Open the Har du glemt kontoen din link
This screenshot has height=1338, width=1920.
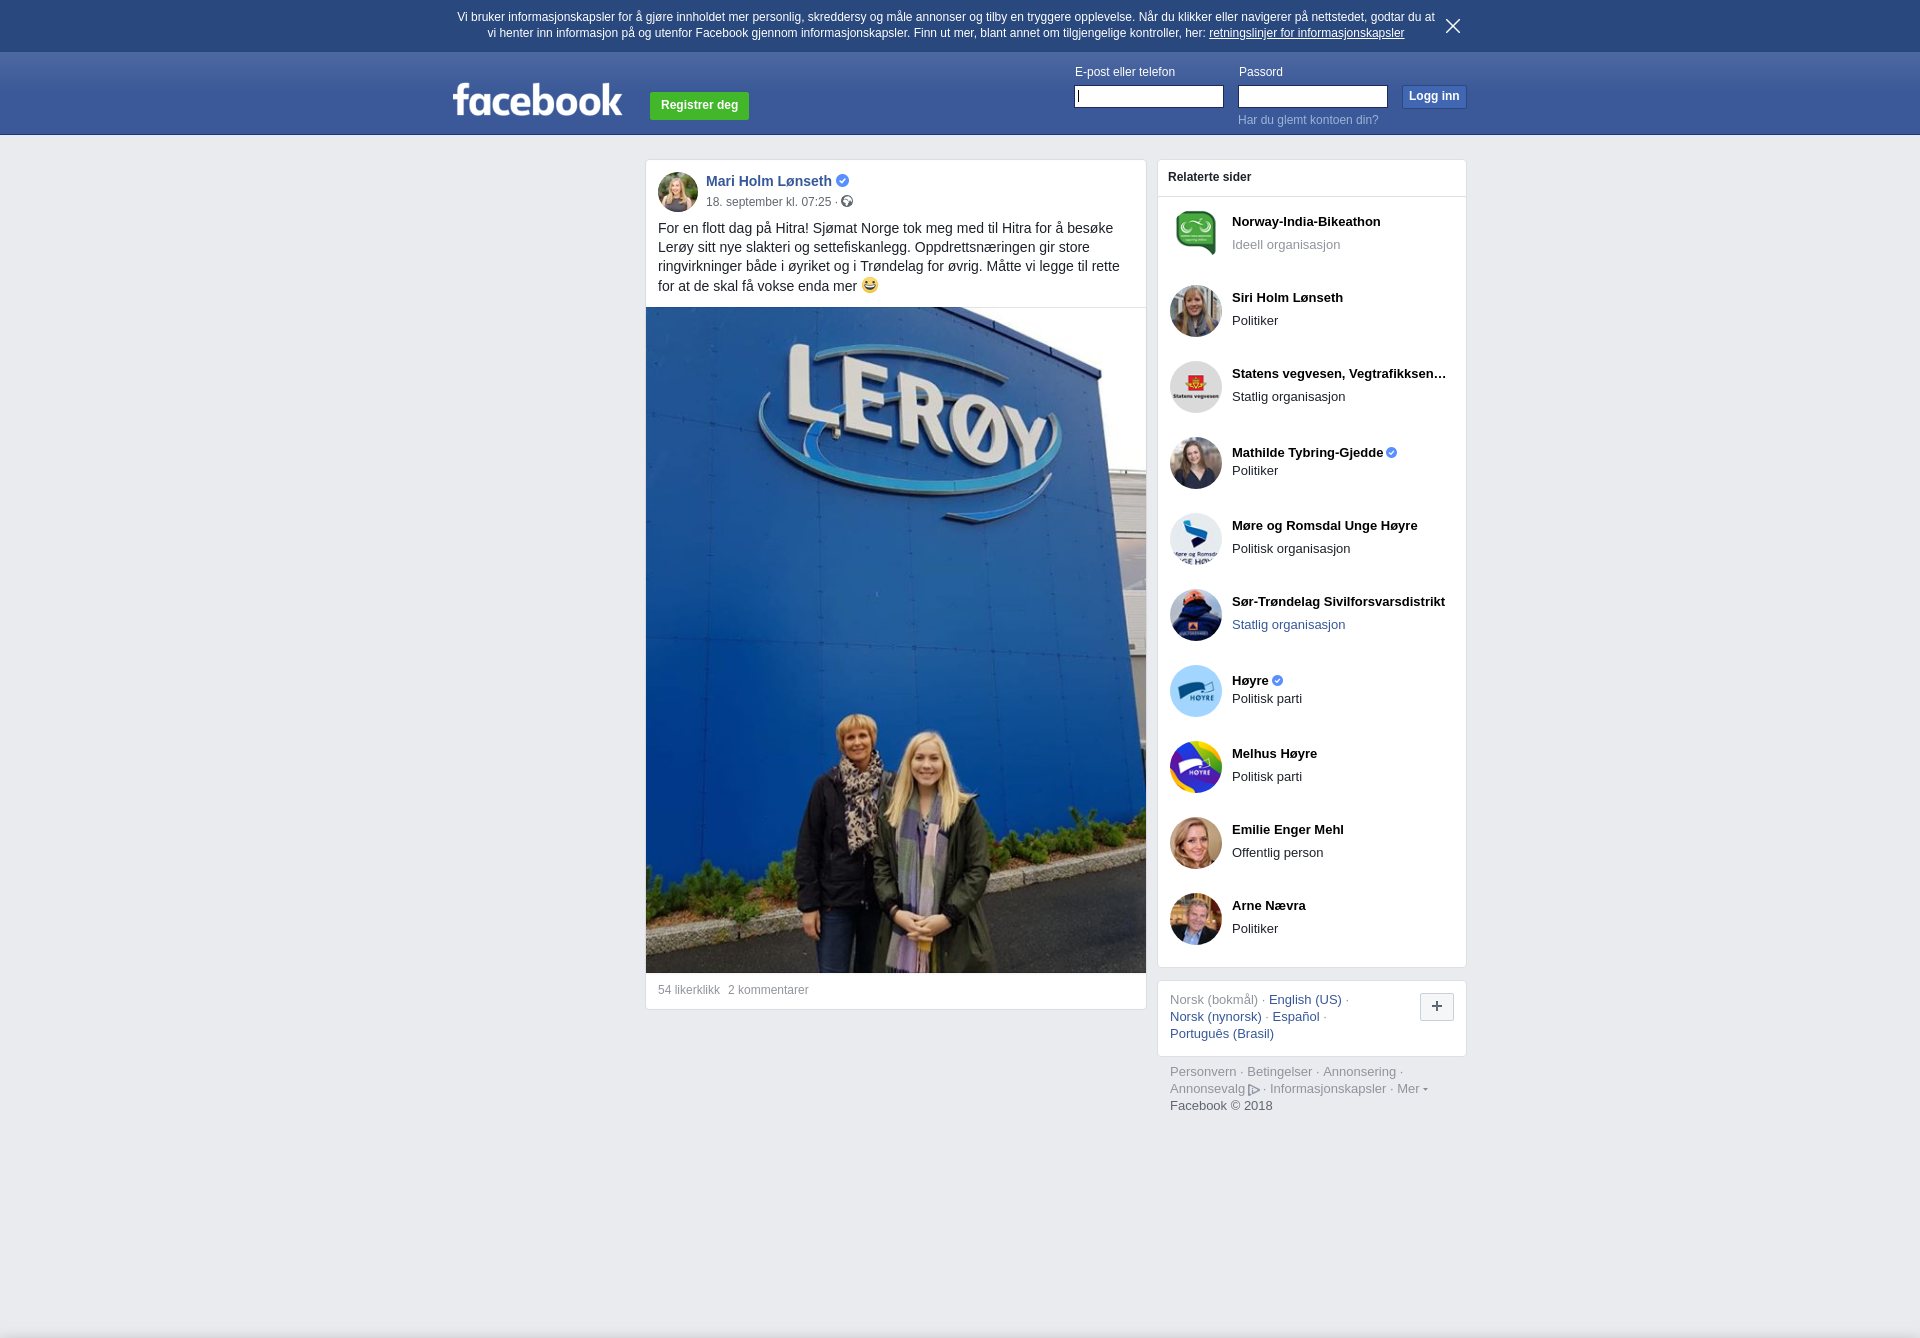[1307, 120]
